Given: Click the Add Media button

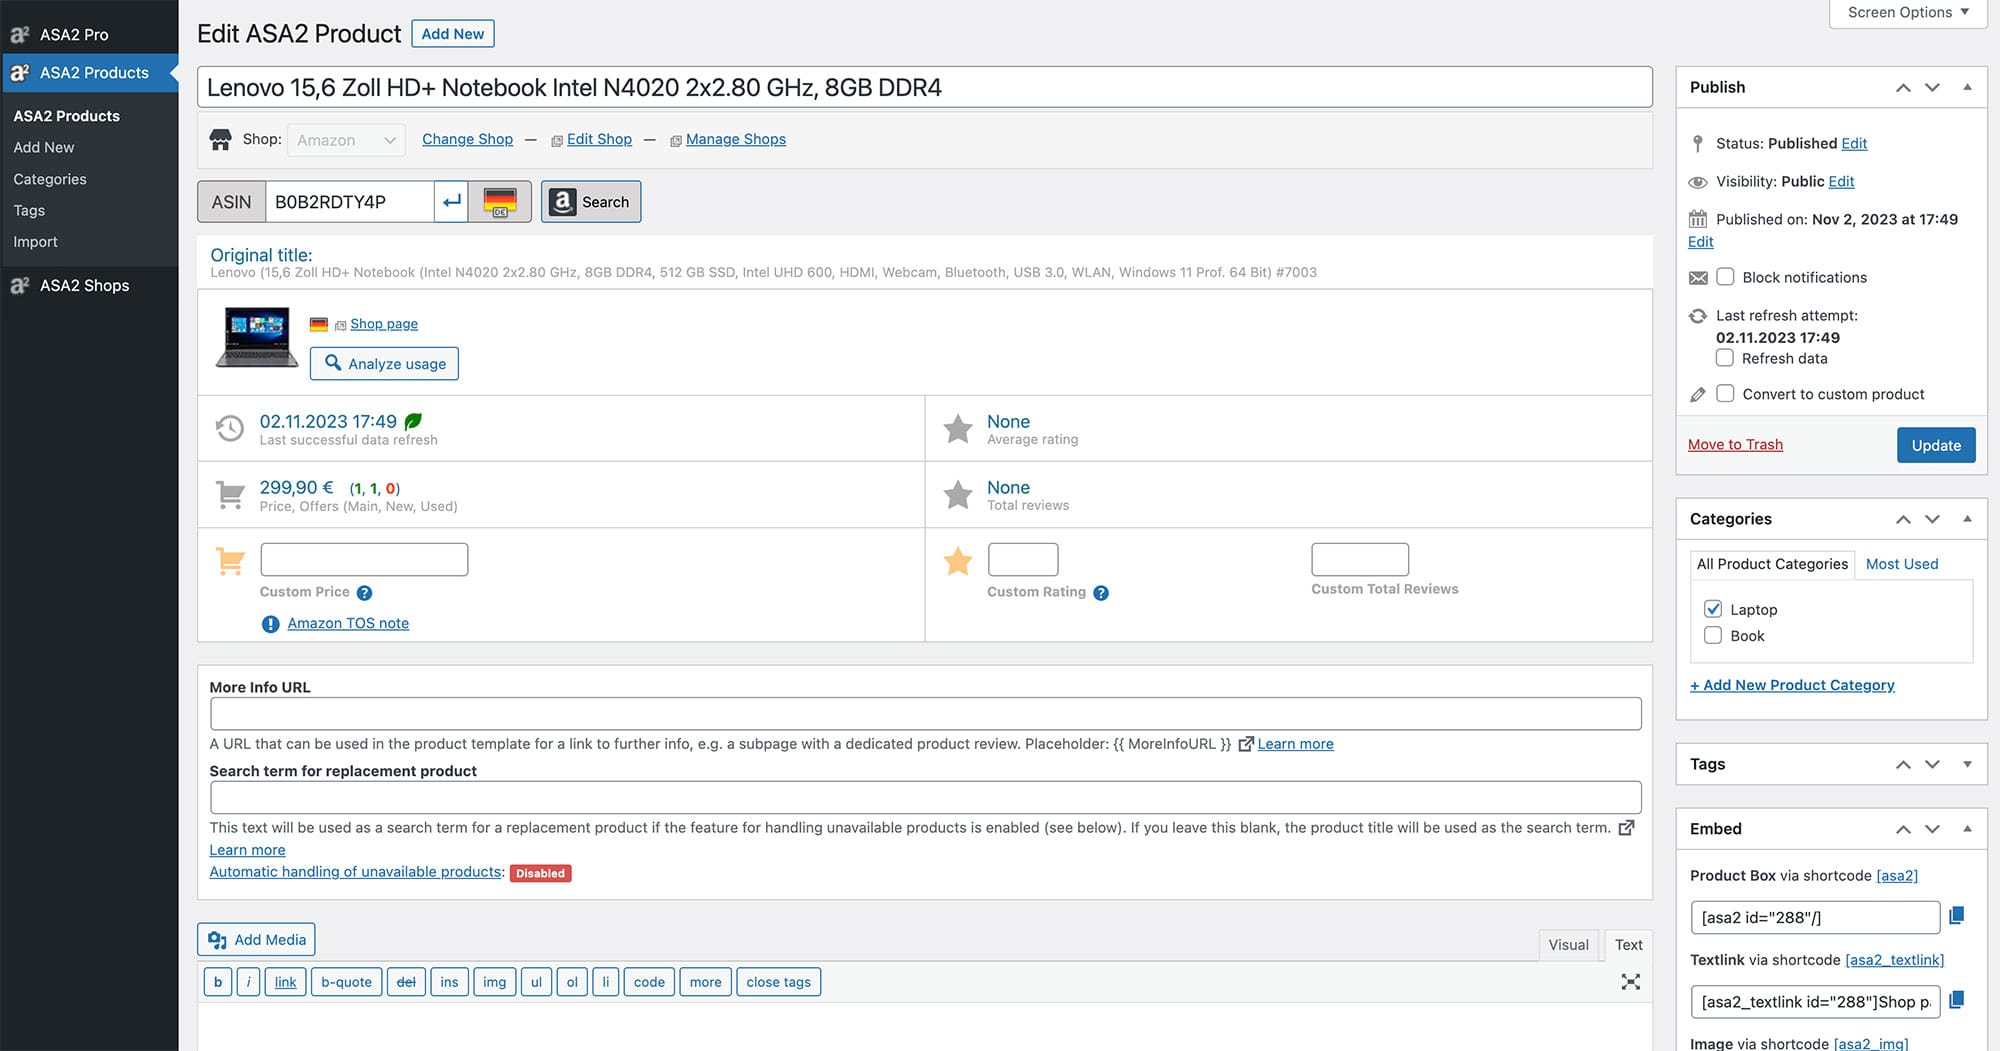Looking at the screenshot, I should coord(256,940).
